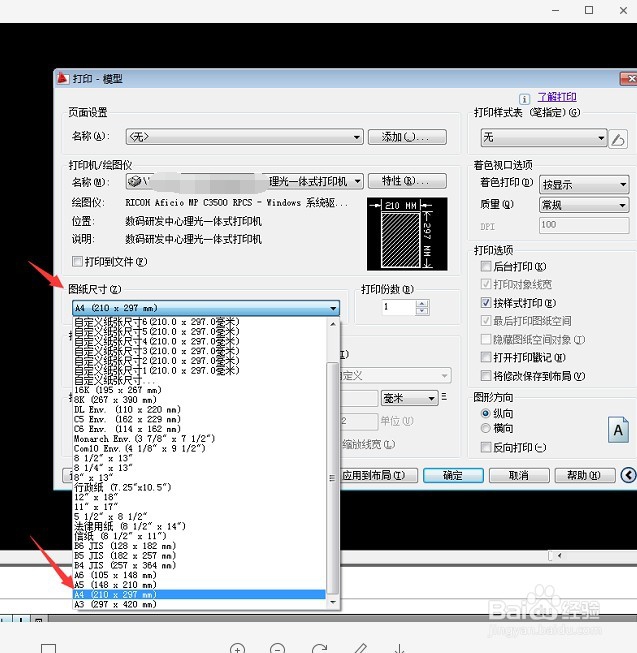Choose highlighted A4 (210 x 297 mm) entry
This screenshot has height=653, width=637.
[199, 594]
